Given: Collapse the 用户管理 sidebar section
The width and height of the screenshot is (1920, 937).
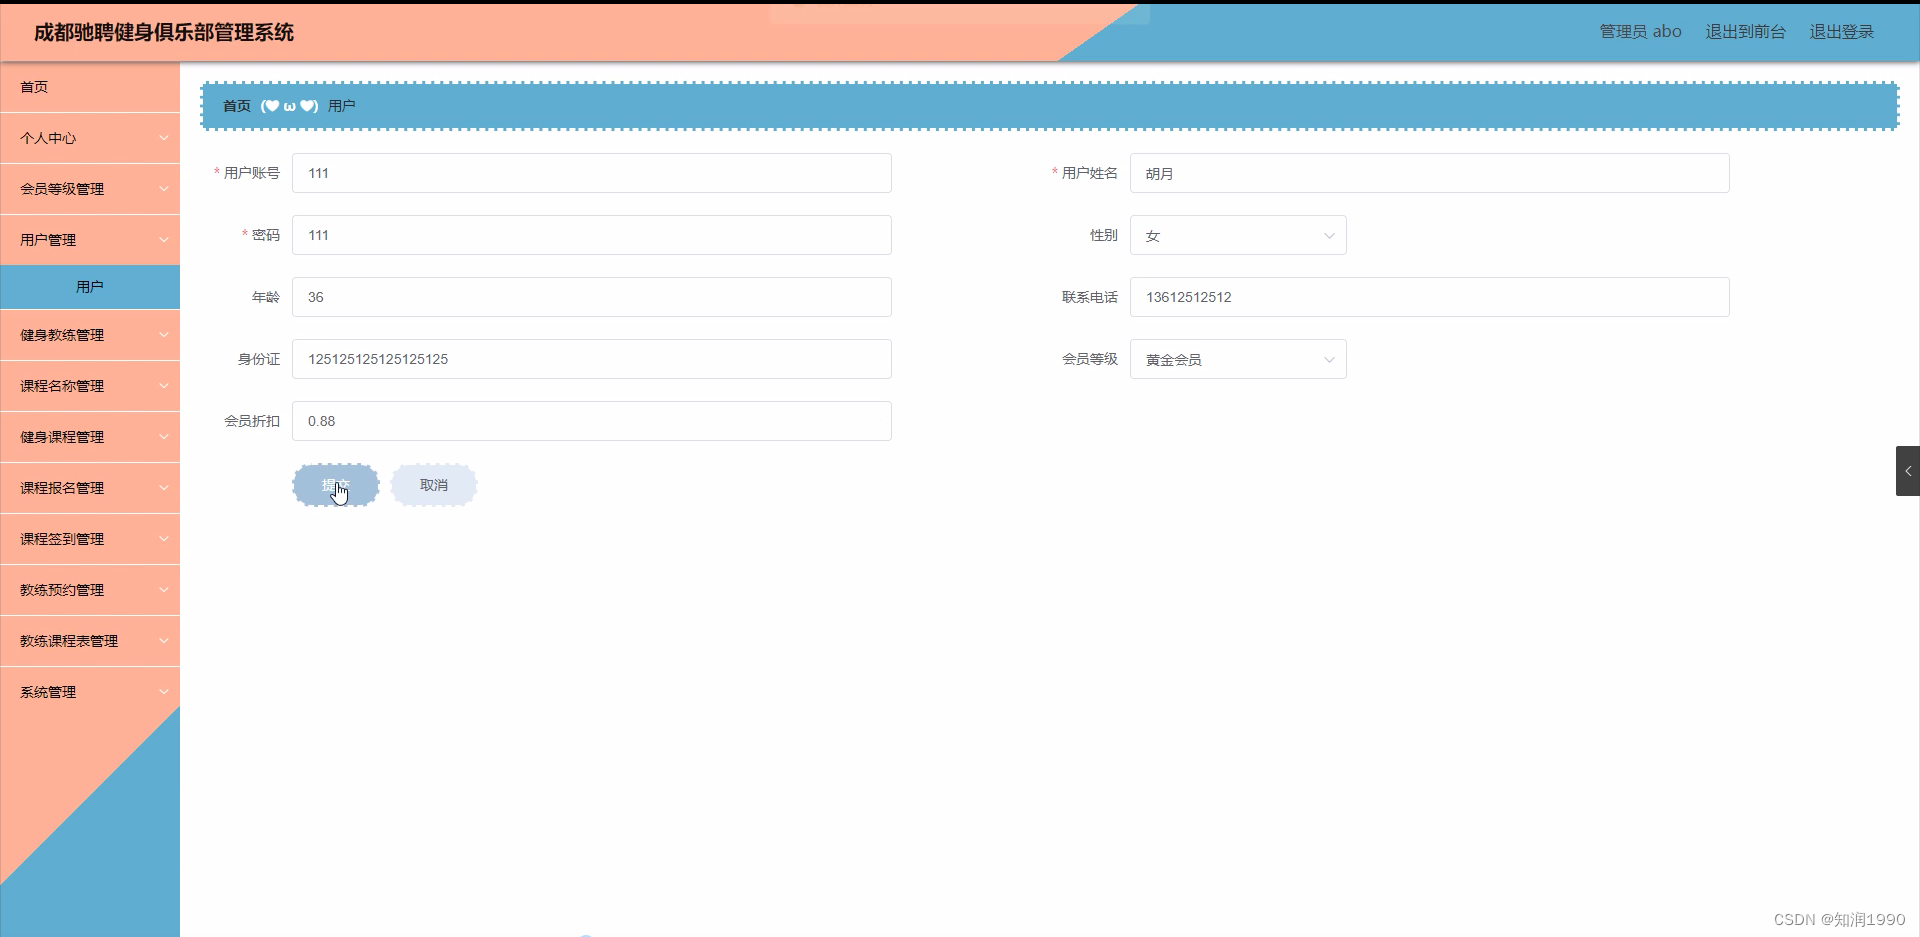Looking at the screenshot, I should click(90, 240).
